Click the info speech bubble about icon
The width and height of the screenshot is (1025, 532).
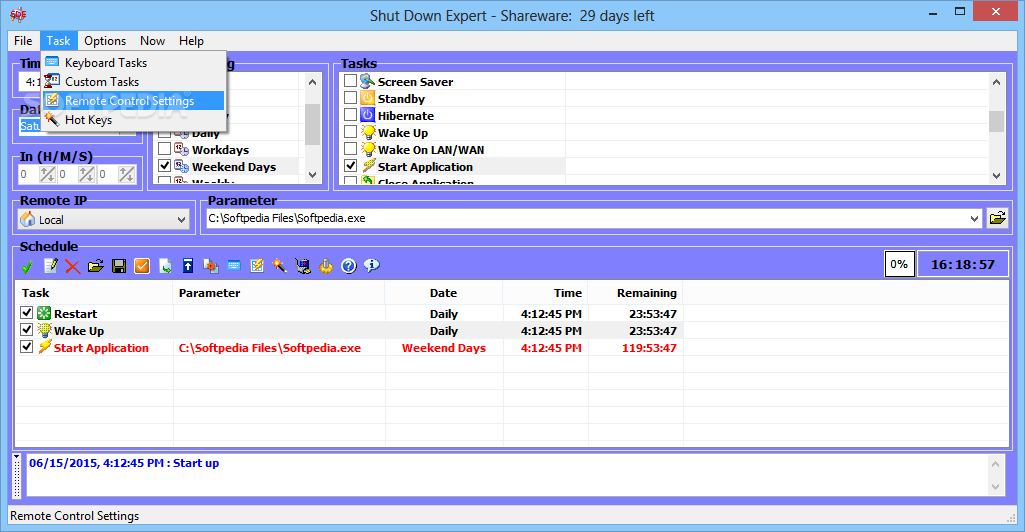pyautogui.click(x=371, y=266)
